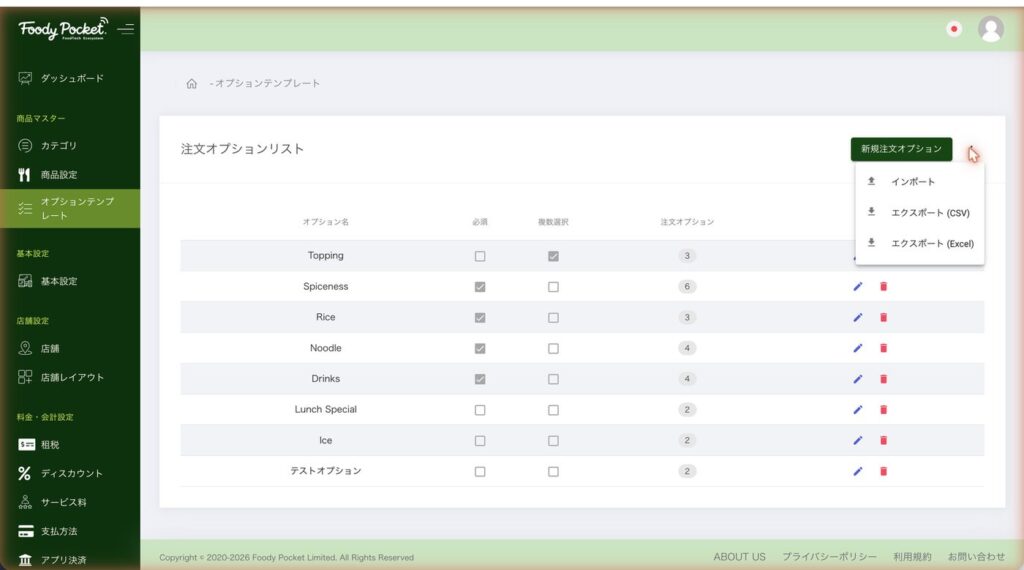Image resolution: width=1024 pixels, height=570 pixels.
Task: Toggle 複数選択 checkbox for Ice
Action: (x=553, y=441)
